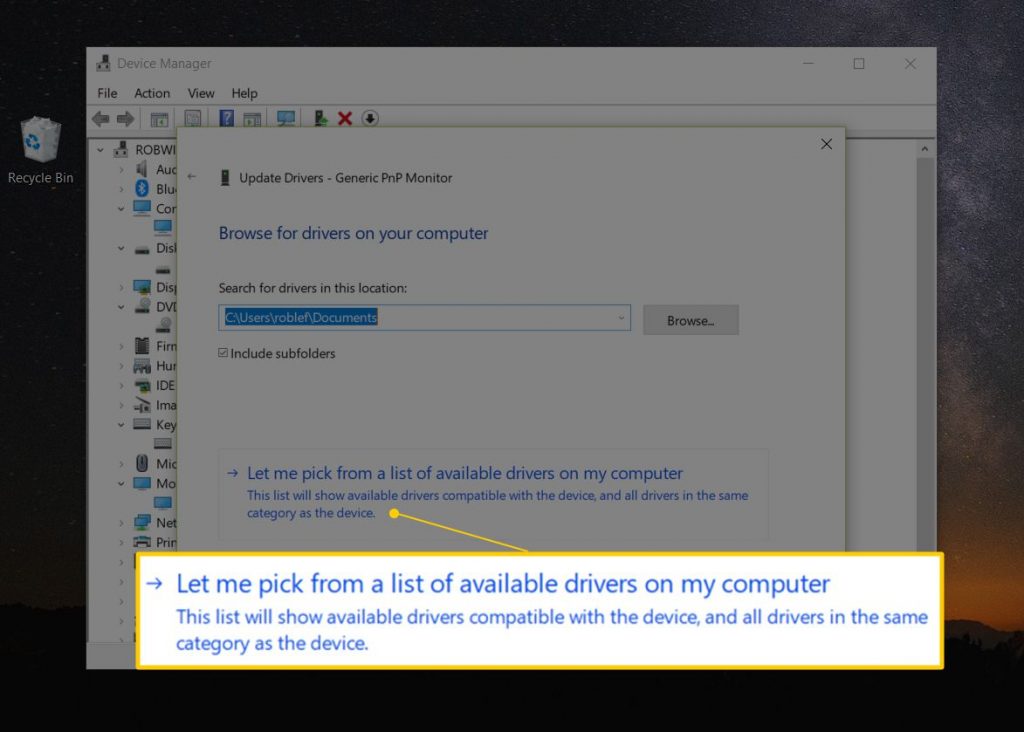Maximize the Device Manager window
The image size is (1024, 732).
pyautogui.click(x=859, y=63)
